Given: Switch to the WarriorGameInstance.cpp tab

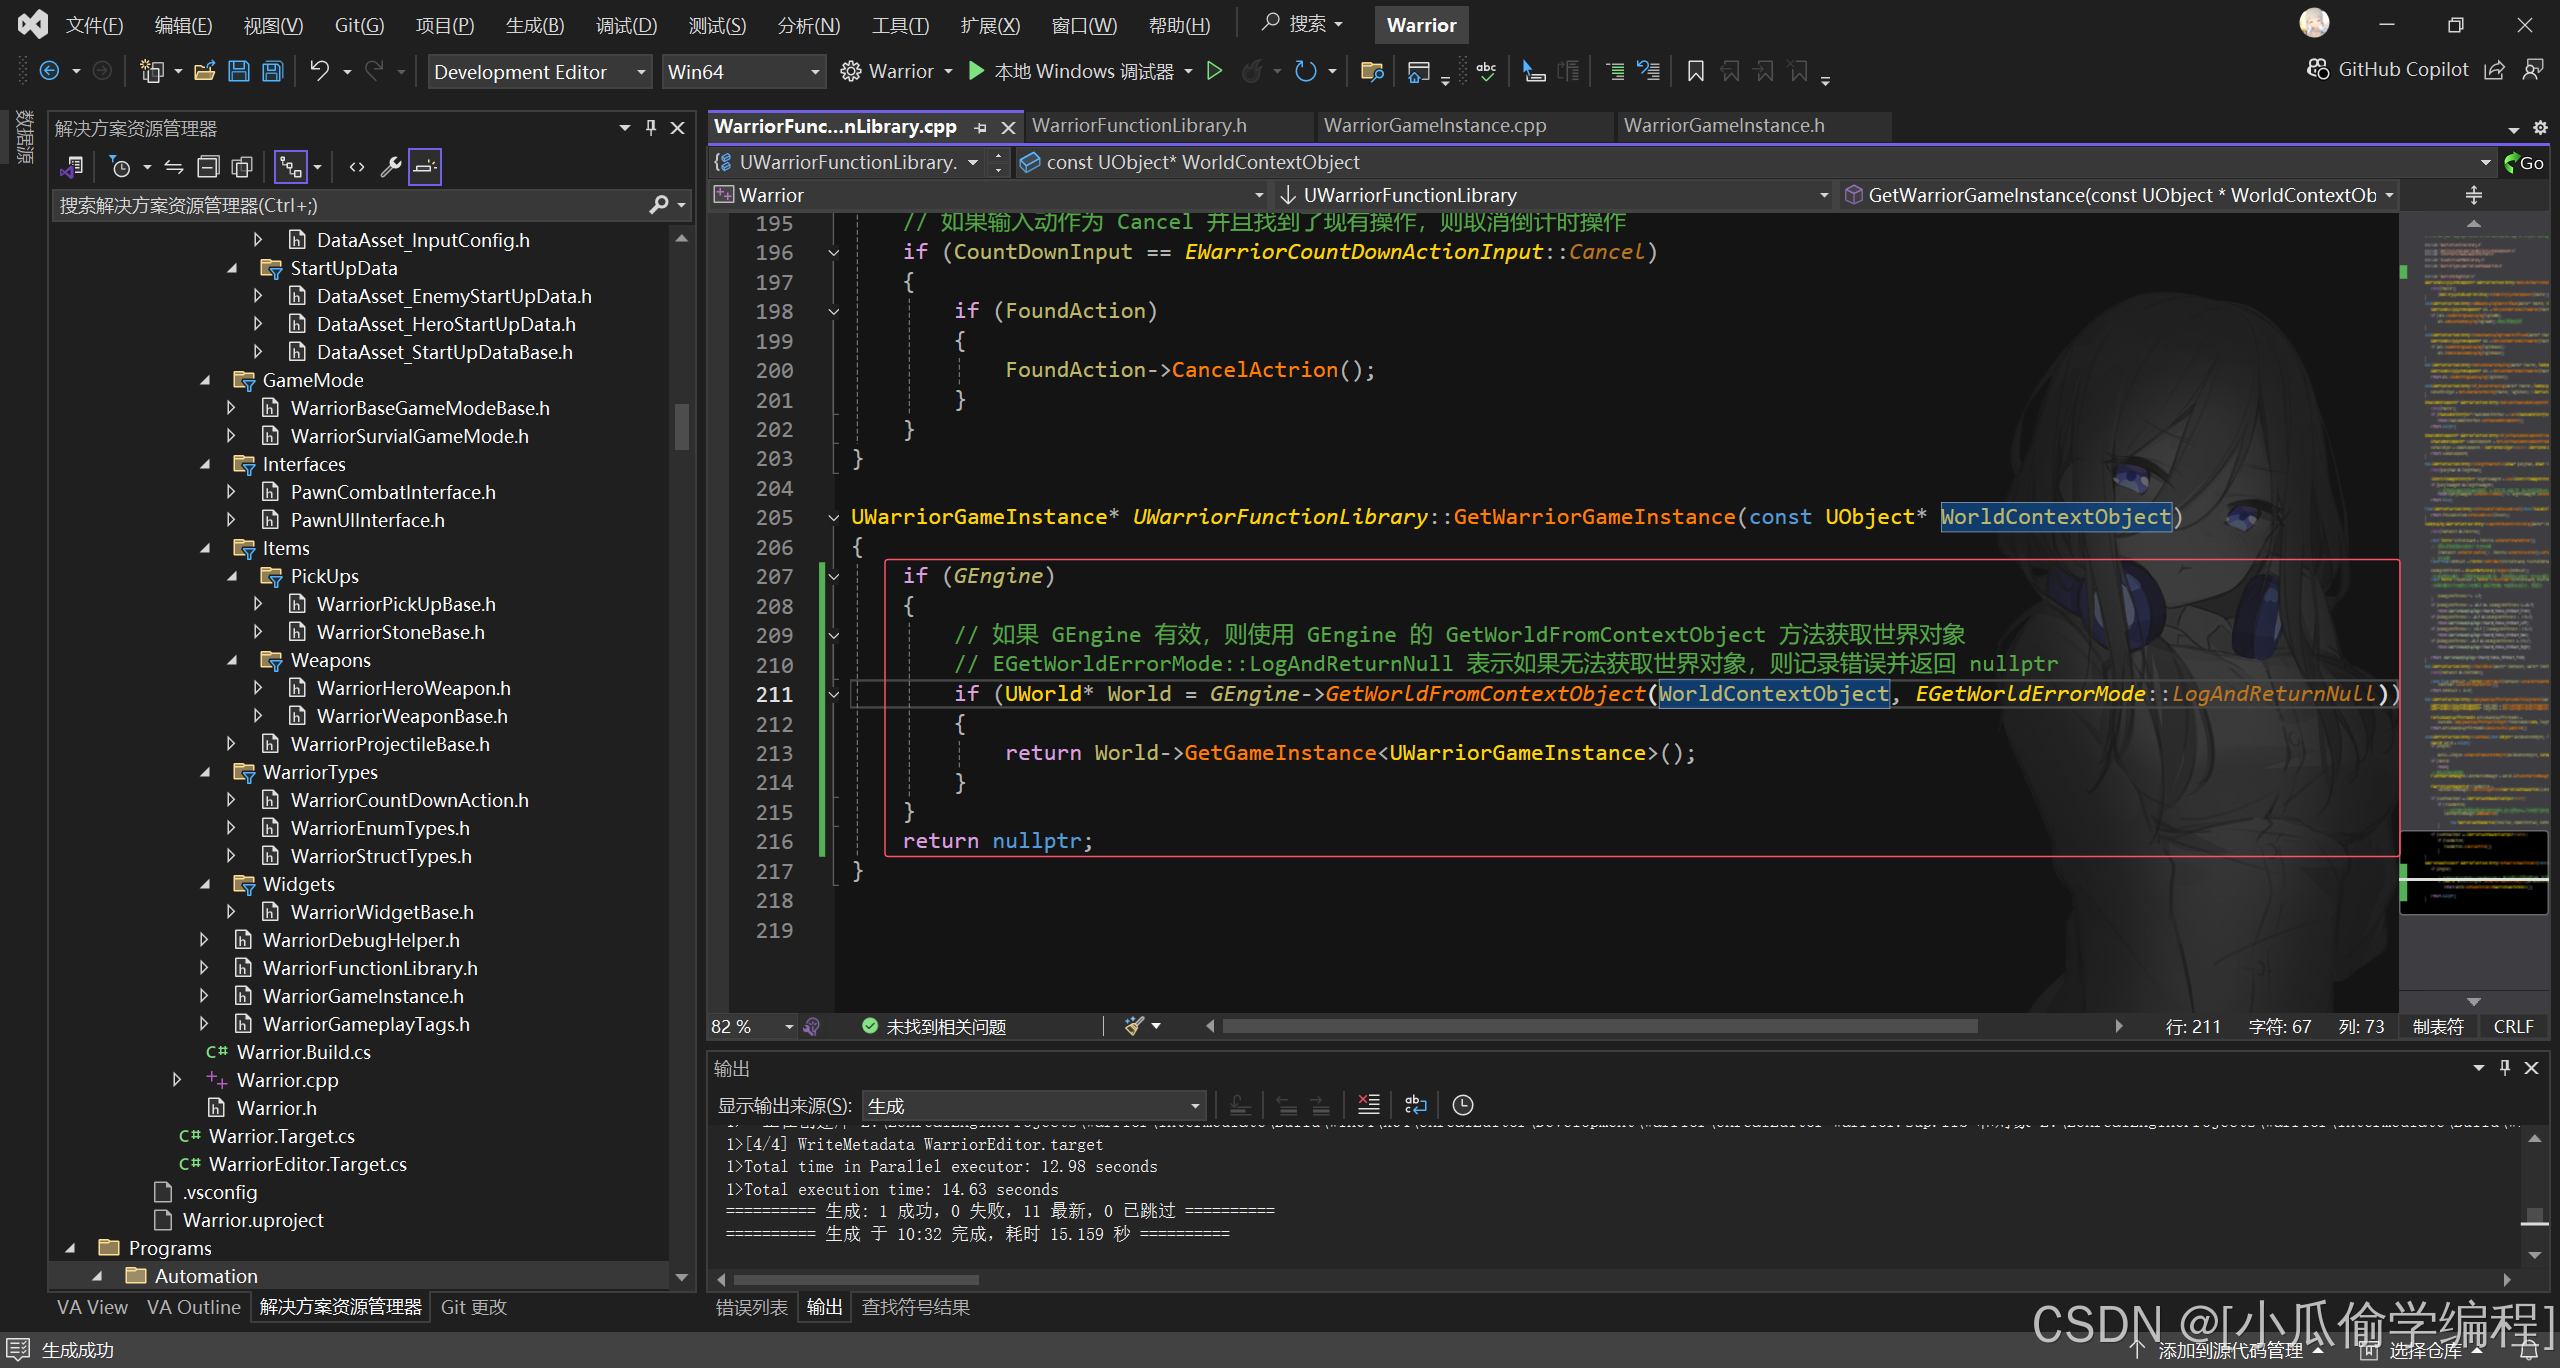Looking at the screenshot, I should [x=1434, y=126].
